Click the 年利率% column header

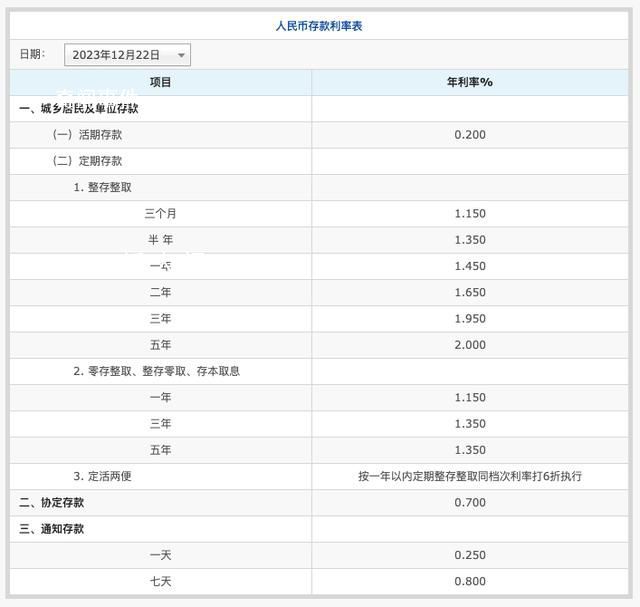(x=469, y=82)
